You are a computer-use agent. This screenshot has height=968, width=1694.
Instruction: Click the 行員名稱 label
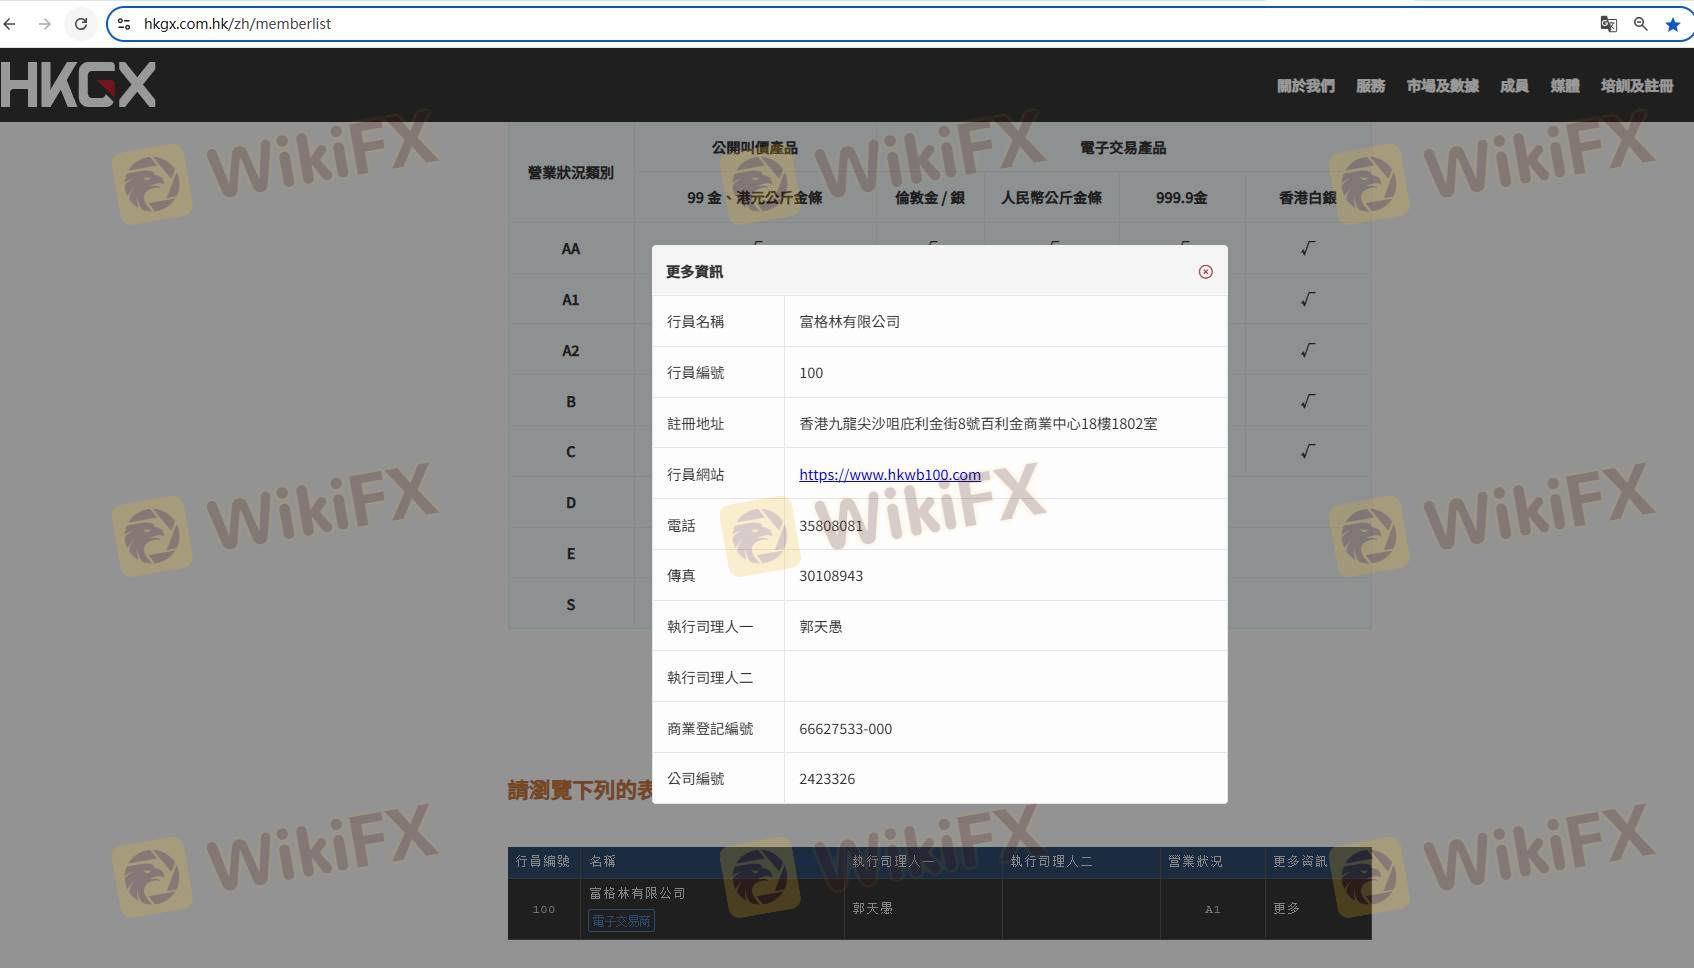coord(696,322)
